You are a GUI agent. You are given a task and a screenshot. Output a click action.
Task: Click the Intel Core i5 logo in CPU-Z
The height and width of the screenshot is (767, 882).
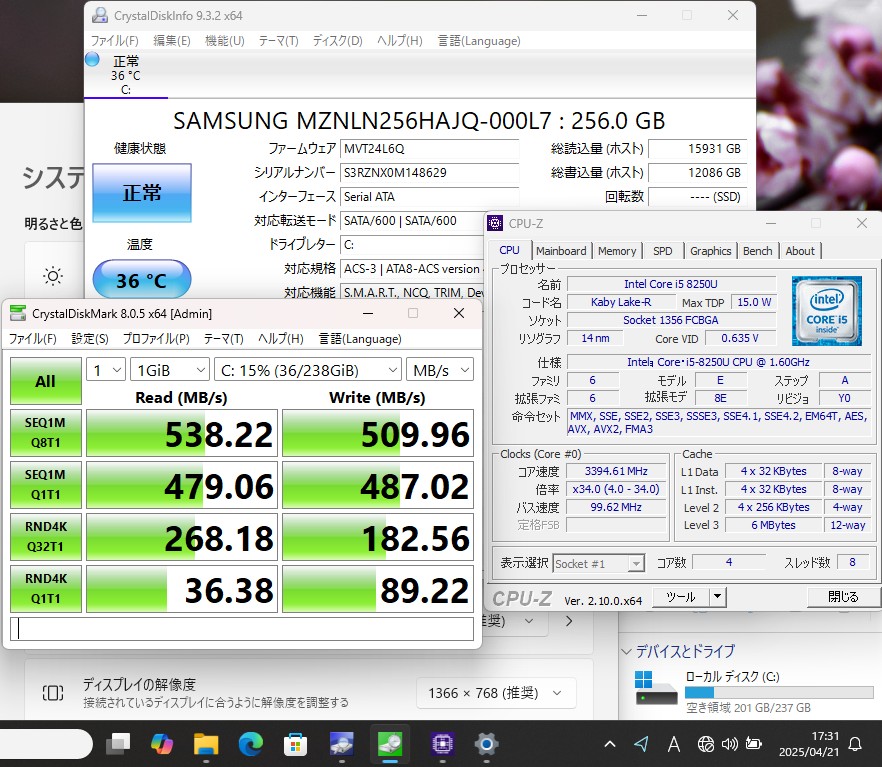[826, 310]
